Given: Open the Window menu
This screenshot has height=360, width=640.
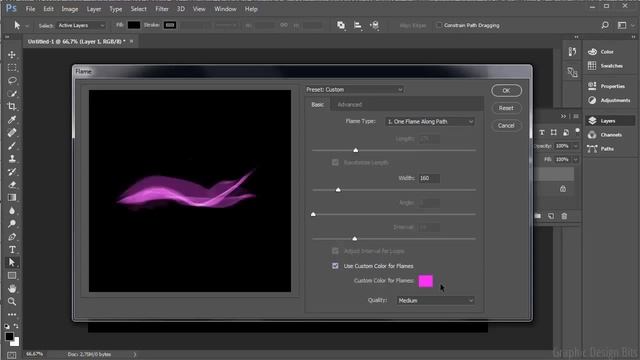Looking at the screenshot, I should pyautogui.click(x=225, y=9).
